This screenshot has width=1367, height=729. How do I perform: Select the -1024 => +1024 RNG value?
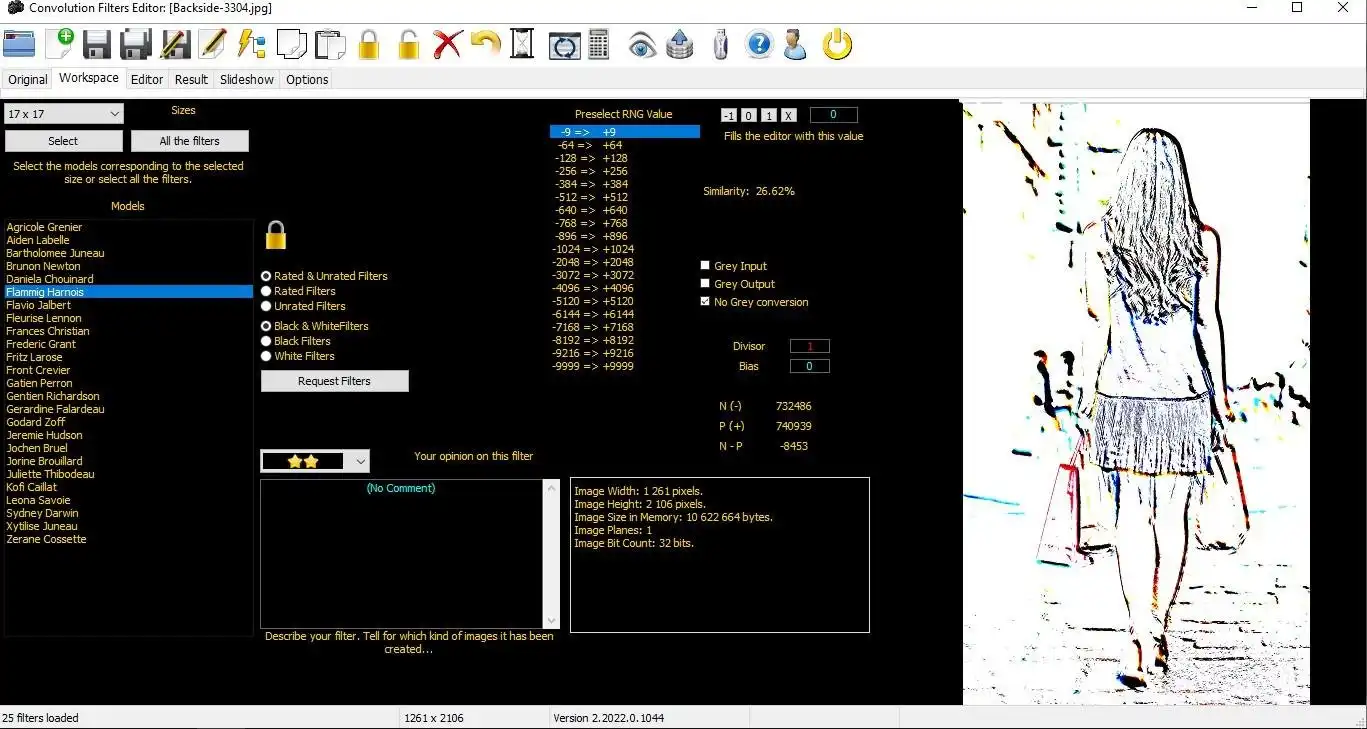click(x=625, y=249)
